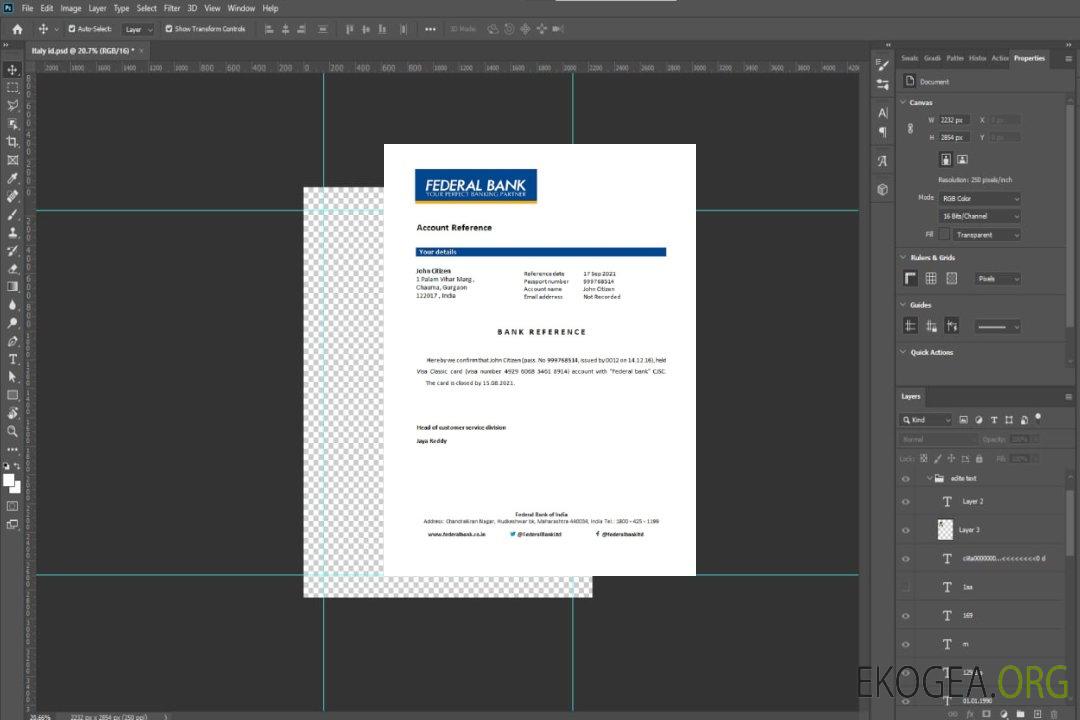The width and height of the screenshot is (1080, 720).
Task: Open the 3D panel cube icon
Action: (x=883, y=189)
